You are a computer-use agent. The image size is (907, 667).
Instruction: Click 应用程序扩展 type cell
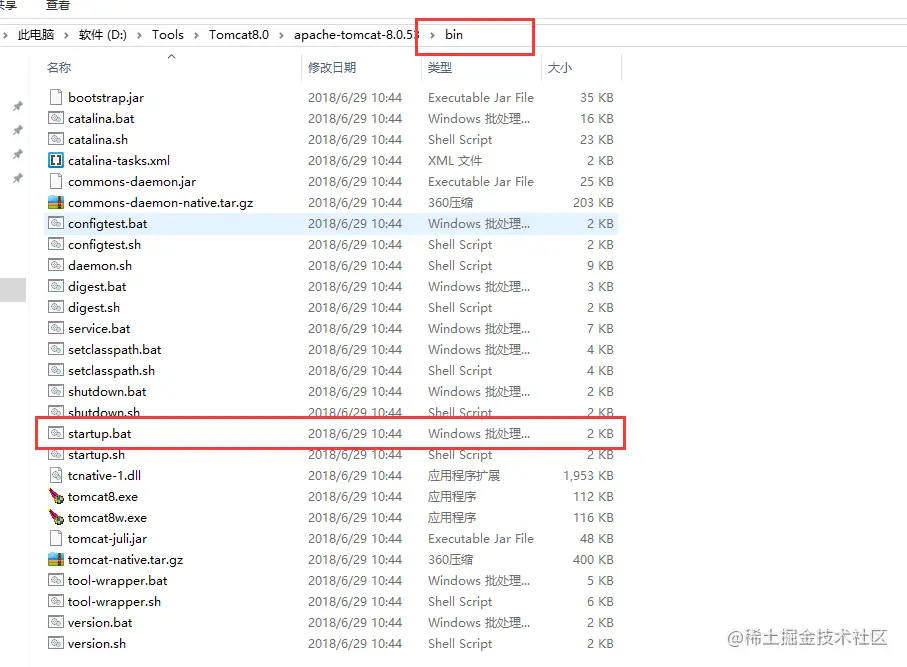(464, 476)
